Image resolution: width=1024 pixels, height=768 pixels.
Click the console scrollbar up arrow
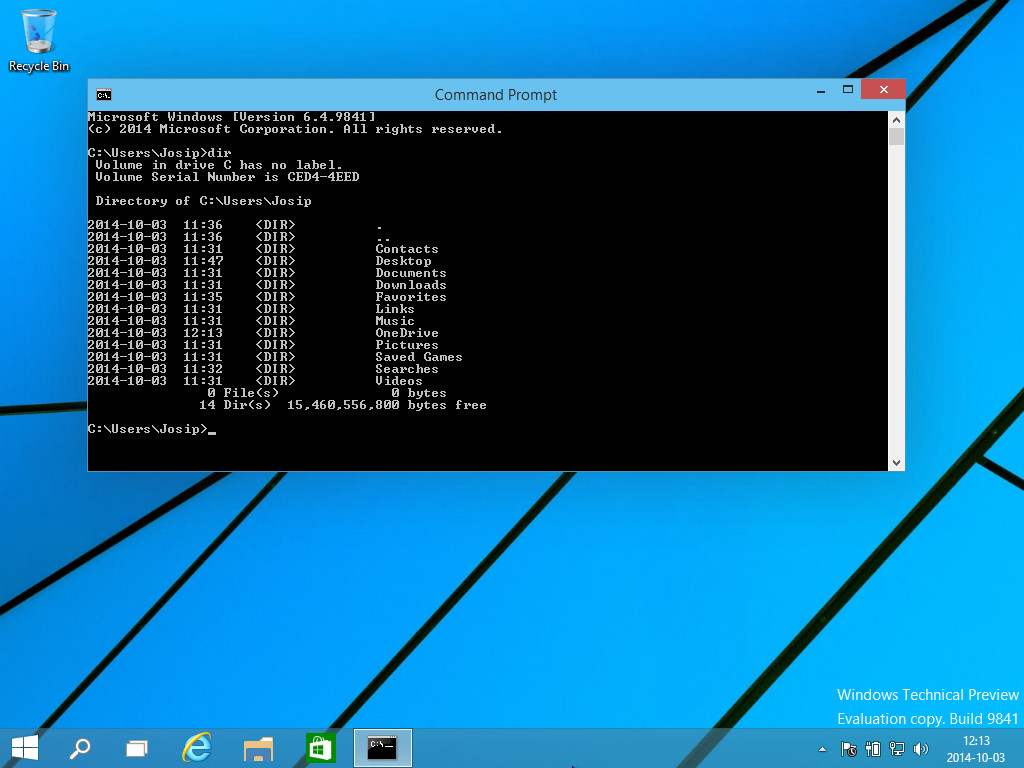[x=896, y=119]
